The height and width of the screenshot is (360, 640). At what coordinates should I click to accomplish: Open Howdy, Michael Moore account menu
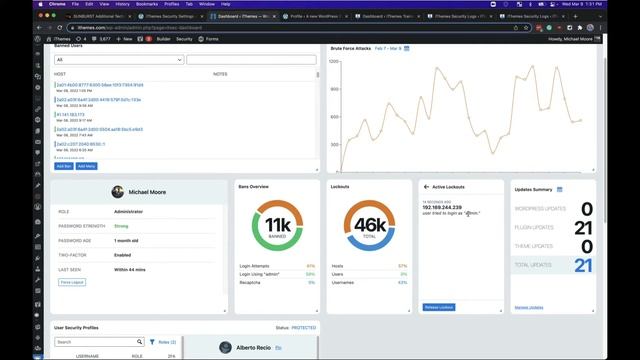[x=575, y=39]
